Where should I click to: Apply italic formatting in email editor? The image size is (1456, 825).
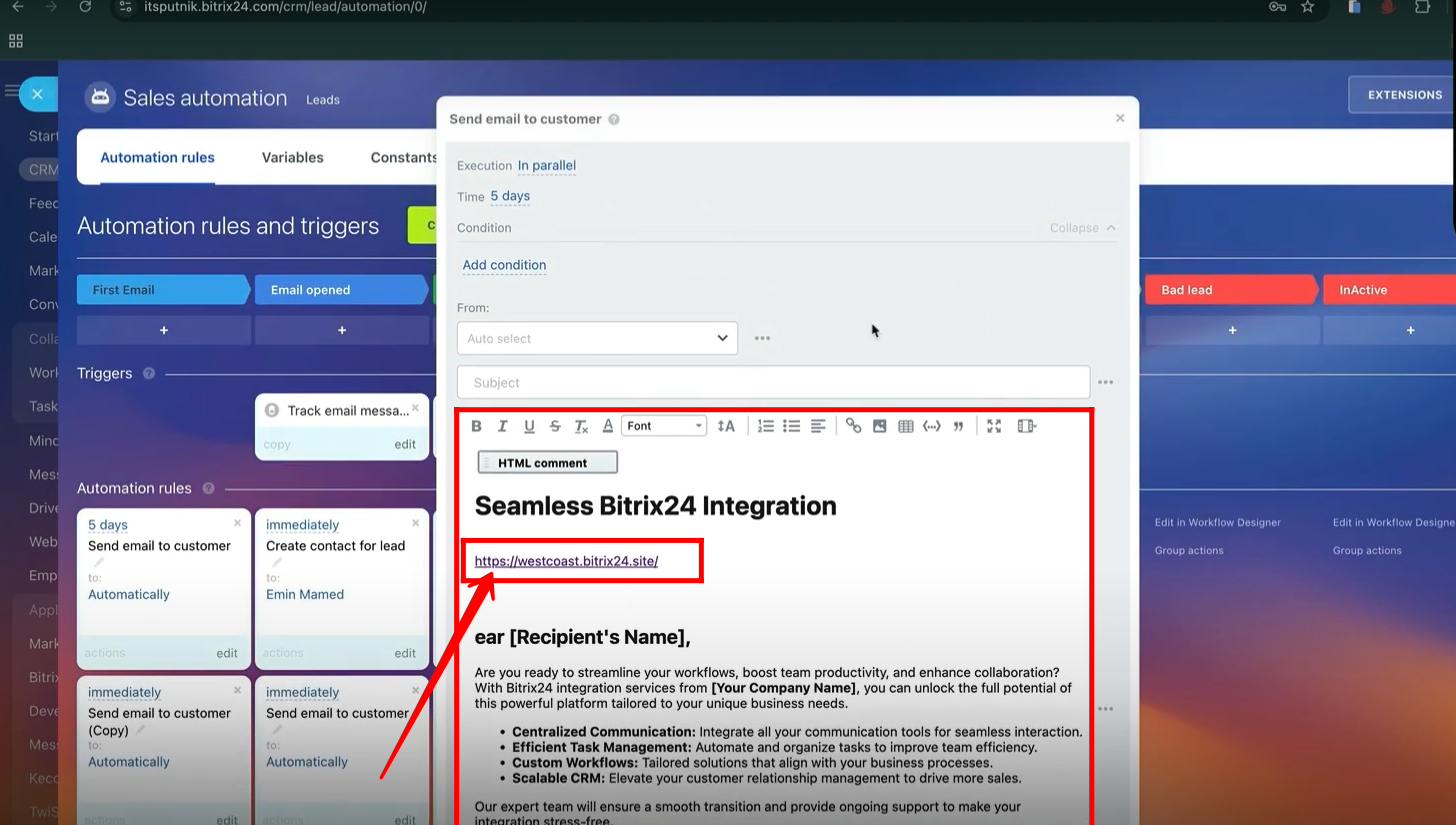tap(503, 426)
